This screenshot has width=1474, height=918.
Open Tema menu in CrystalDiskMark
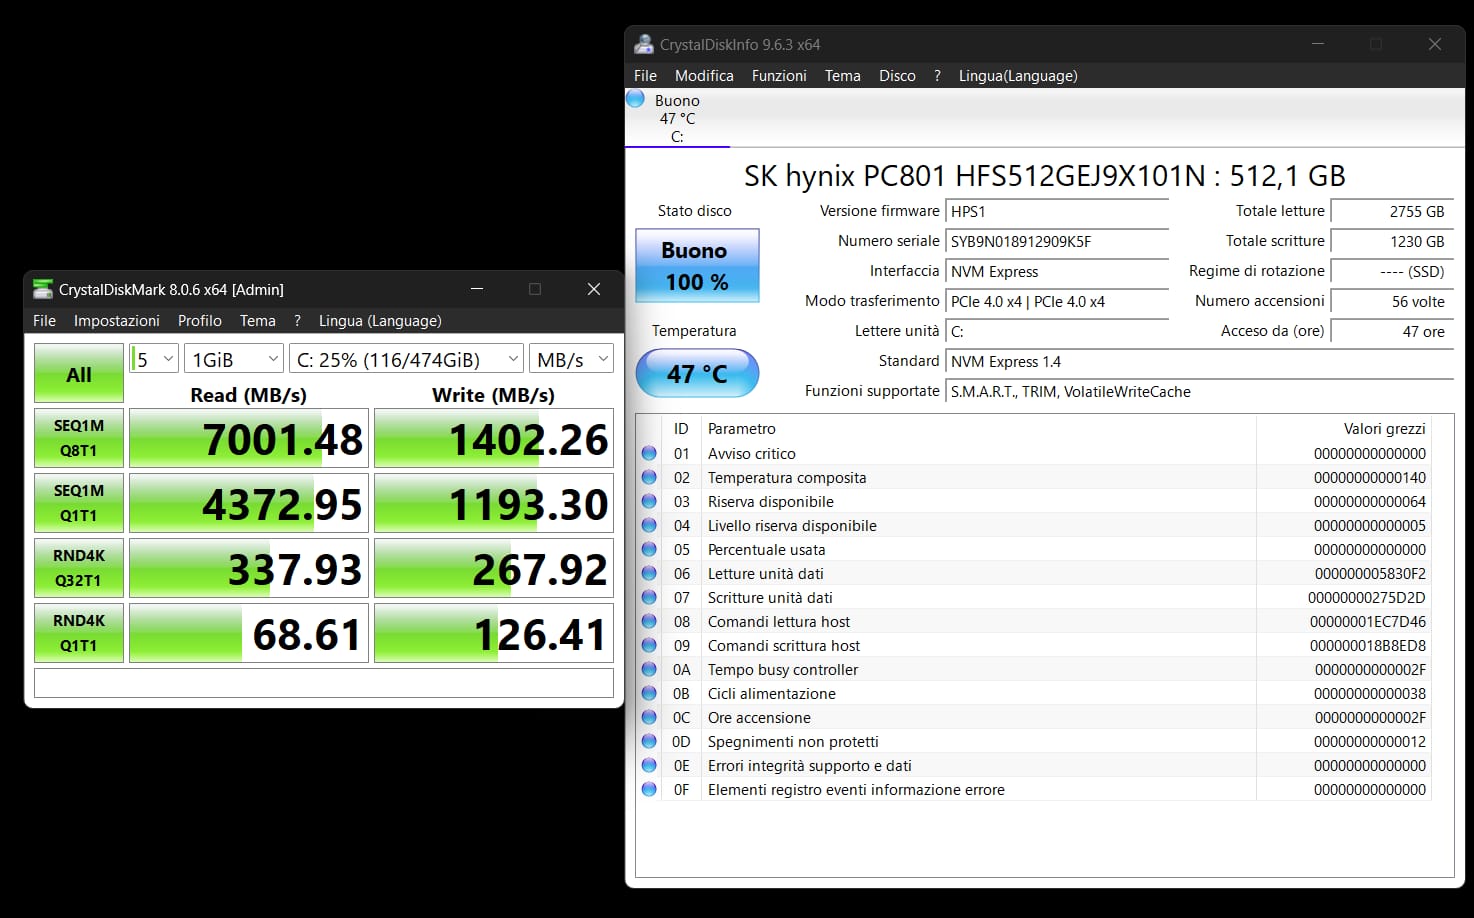pyautogui.click(x=257, y=320)
